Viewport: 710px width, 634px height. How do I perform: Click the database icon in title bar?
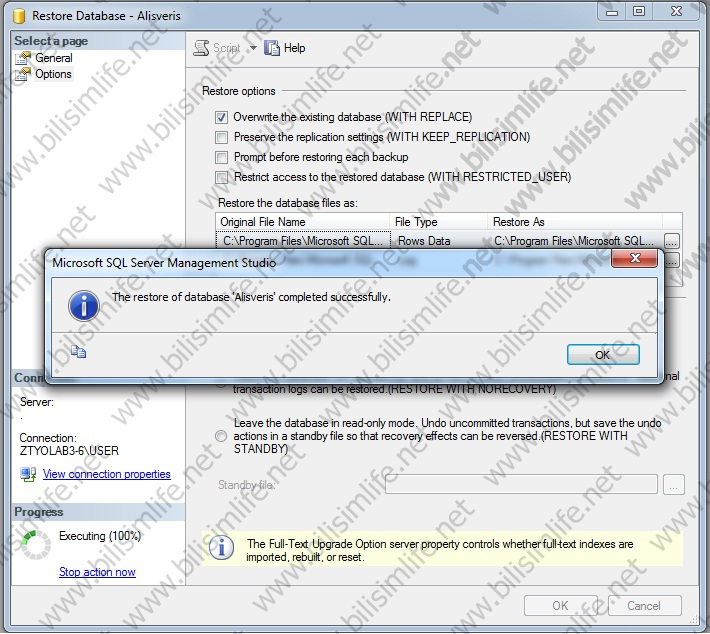click(x=15, y=15)
